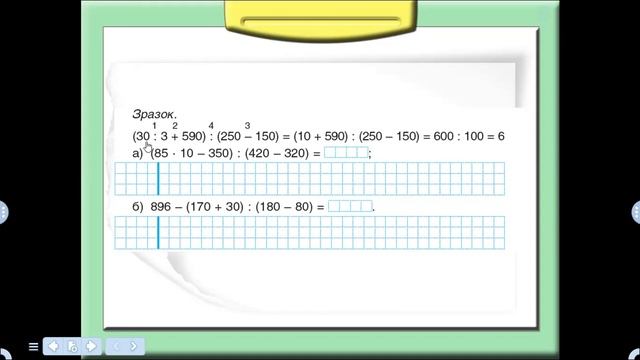Click the bottom-right corner handle

[x=635, y=355]
